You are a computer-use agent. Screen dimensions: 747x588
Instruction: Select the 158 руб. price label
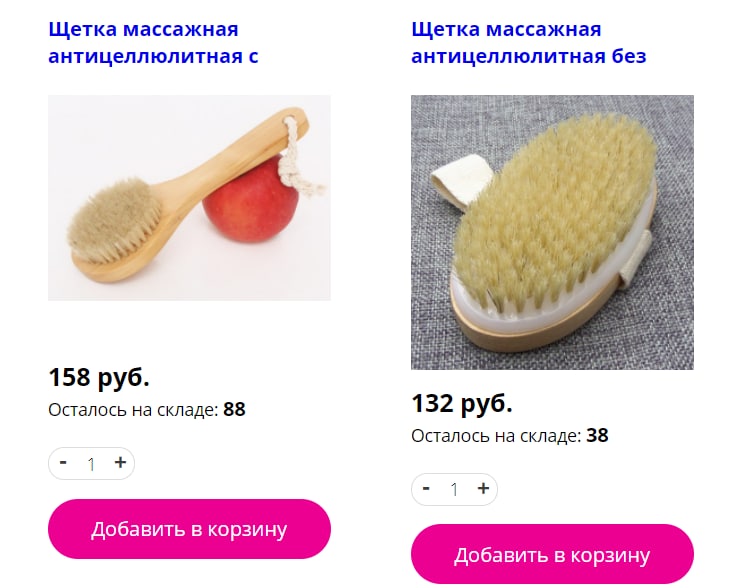(99, 377)
